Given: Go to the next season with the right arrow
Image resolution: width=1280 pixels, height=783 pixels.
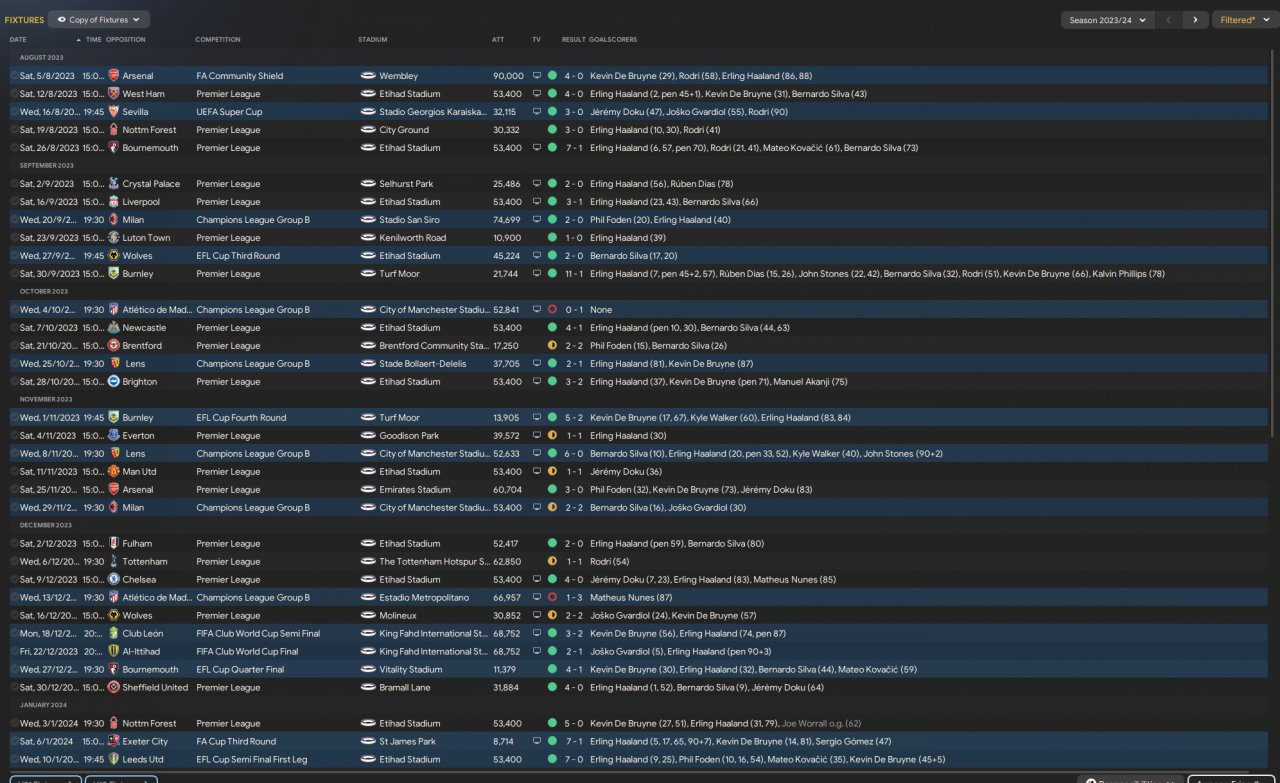Looking at the screenshot, I should point(1194,20).
